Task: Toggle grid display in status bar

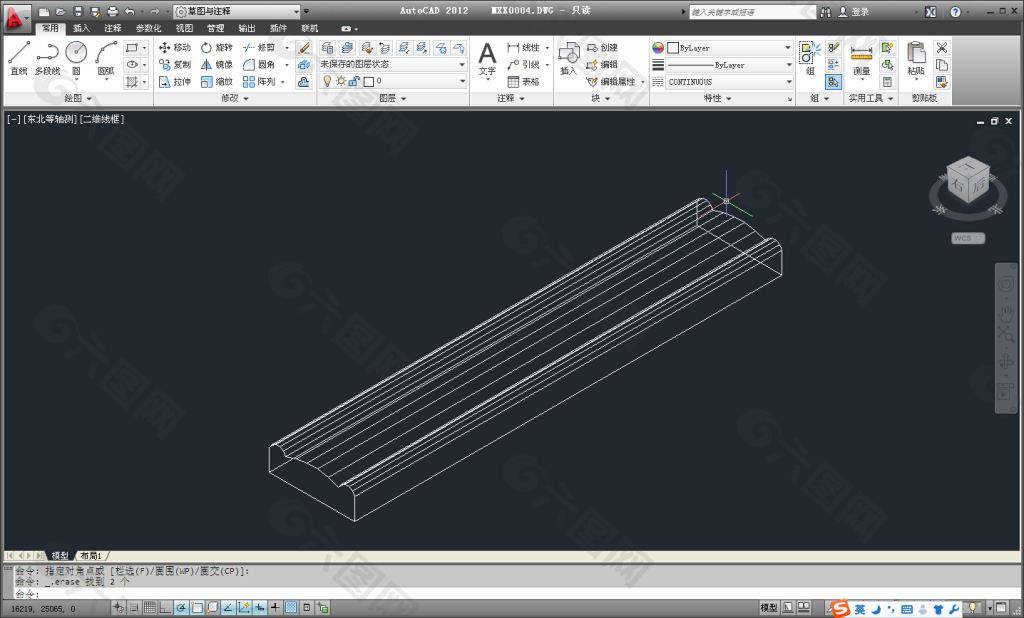Action: (150, 607)
